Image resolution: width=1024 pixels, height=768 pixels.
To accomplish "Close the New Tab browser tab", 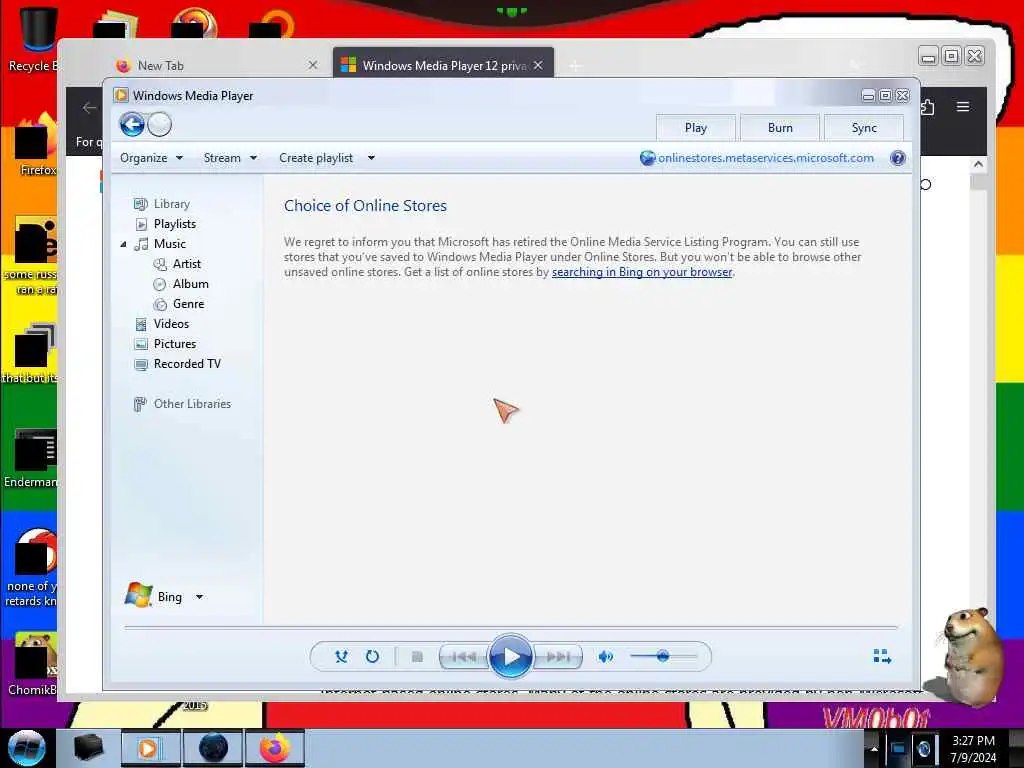I will tap(313, 65).
